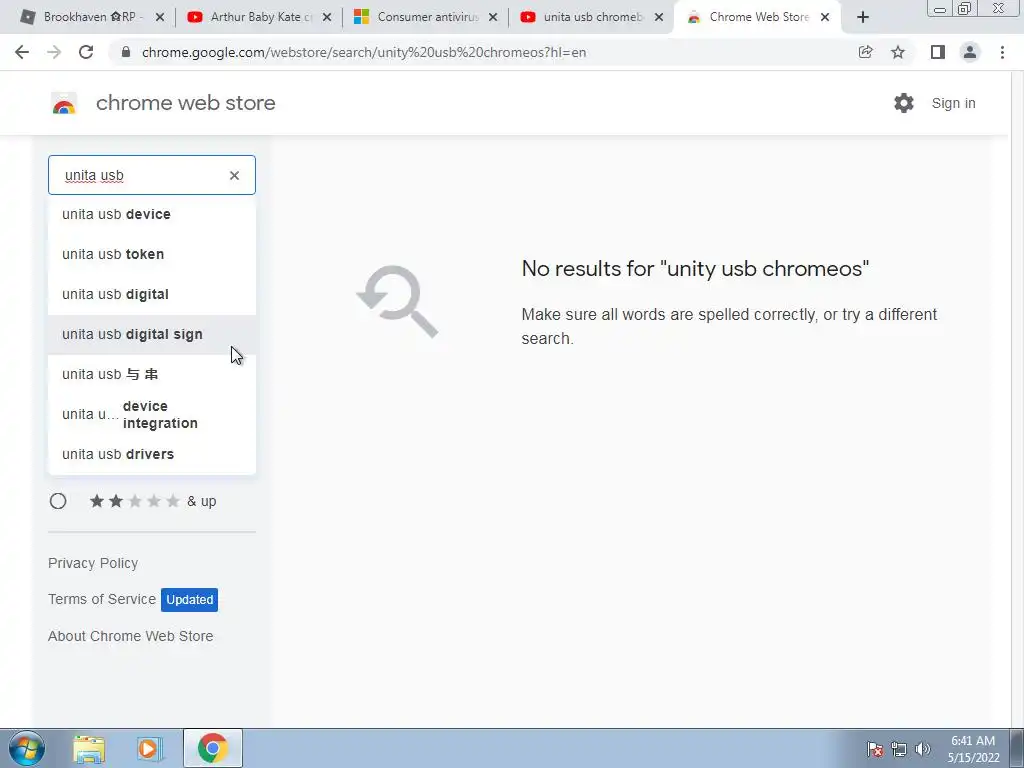The width and height of the screenshot is (1024, 768).
Task: Choose suggestion 'unita usb digital'
Action: coord(152,294)
